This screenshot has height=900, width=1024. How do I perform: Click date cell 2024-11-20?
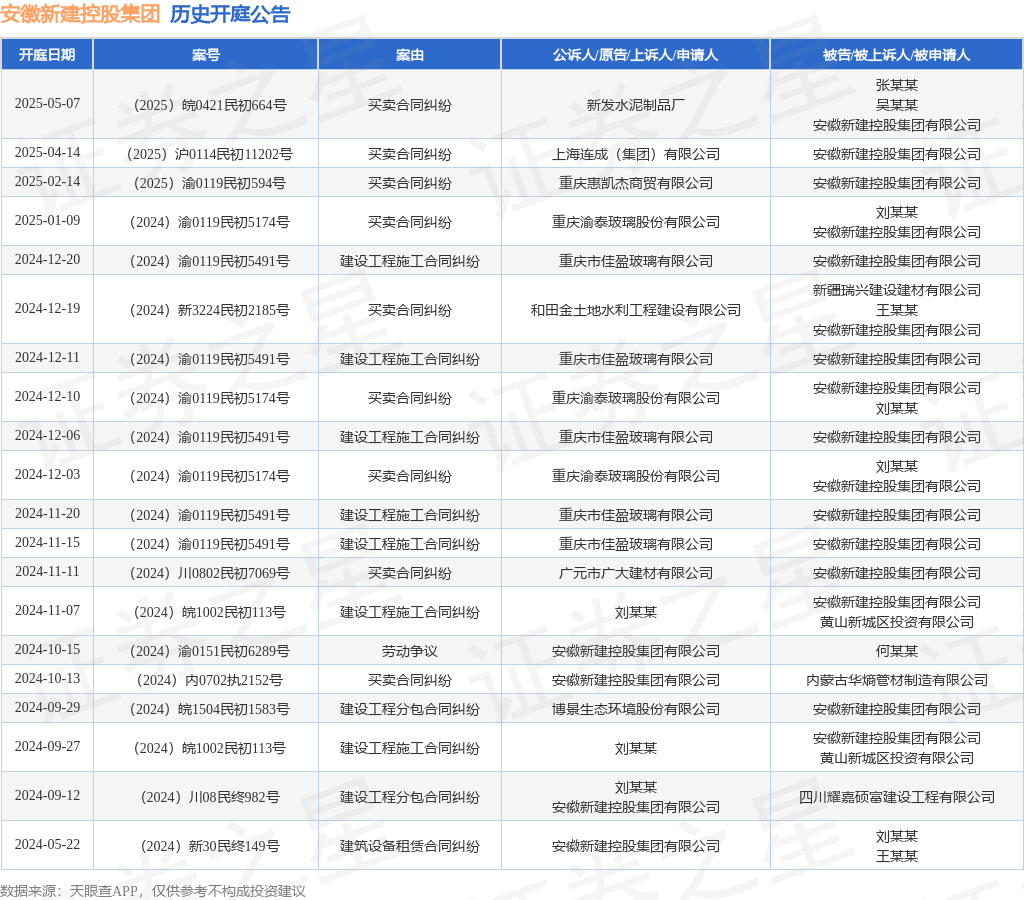tap(47, 514)
